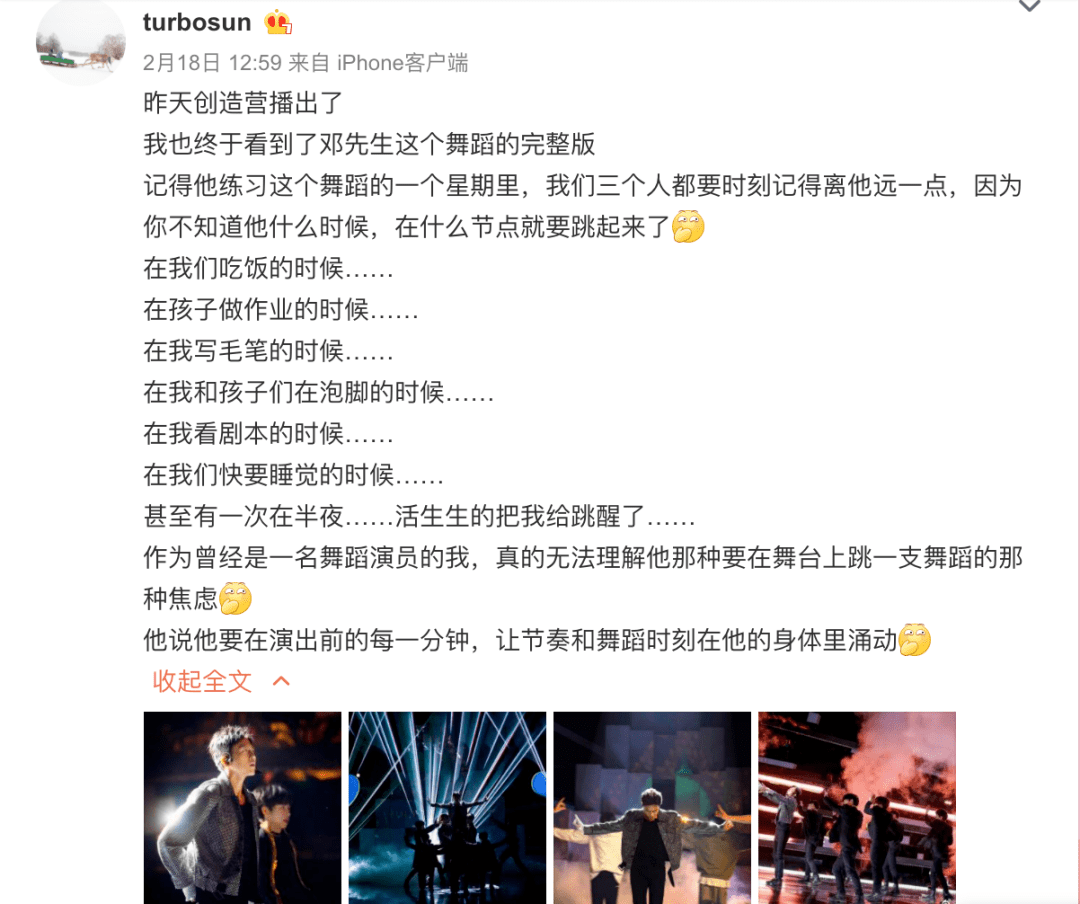Click the line 在我写毛笔的时候

click(268, 351)
